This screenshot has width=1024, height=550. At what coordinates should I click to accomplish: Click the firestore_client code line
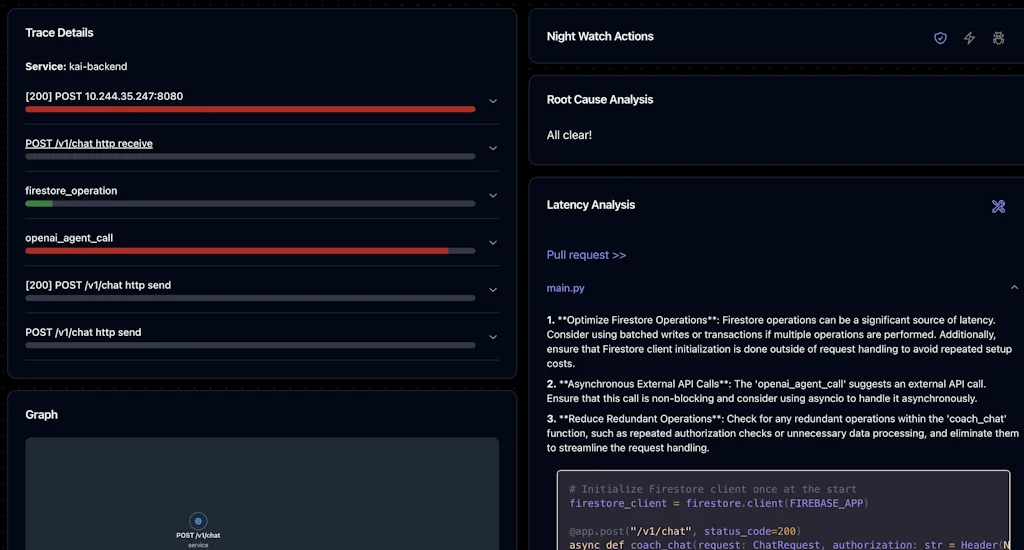click(718, 504)
